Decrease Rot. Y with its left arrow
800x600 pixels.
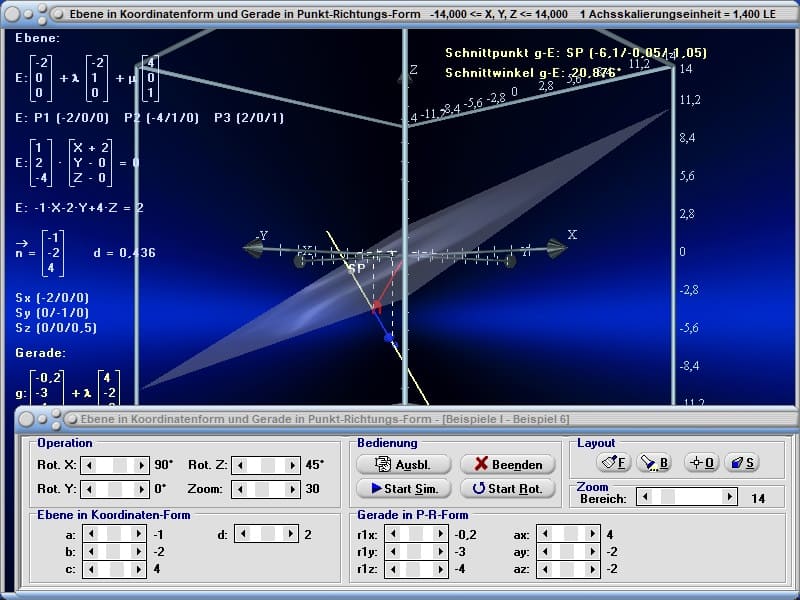tap(89, 489)
